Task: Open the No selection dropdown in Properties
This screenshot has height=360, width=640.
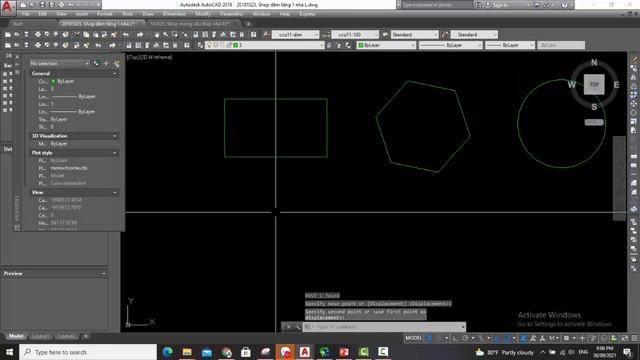Action: tap(60, 64)
